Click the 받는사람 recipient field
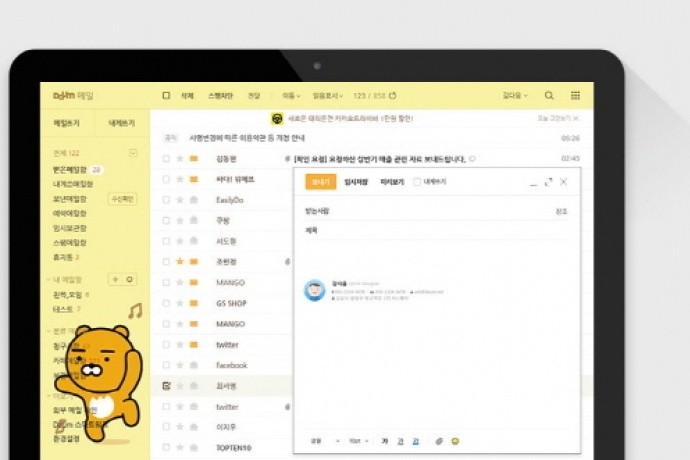This screenshot has height=460, width=690. point(436,211)
